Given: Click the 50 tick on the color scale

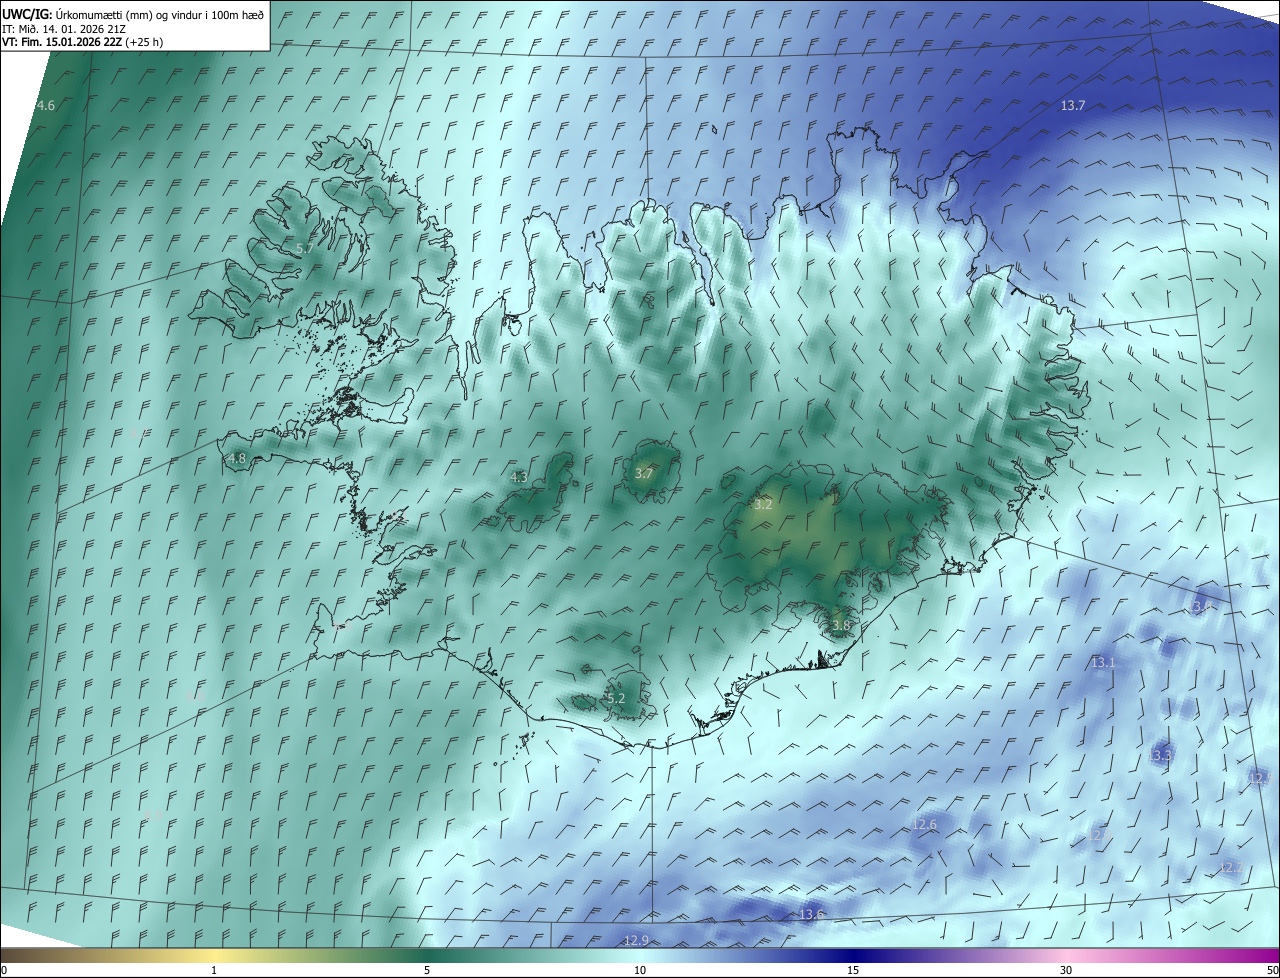Looking at the screenshot, I should click(x=1272, y=970).
